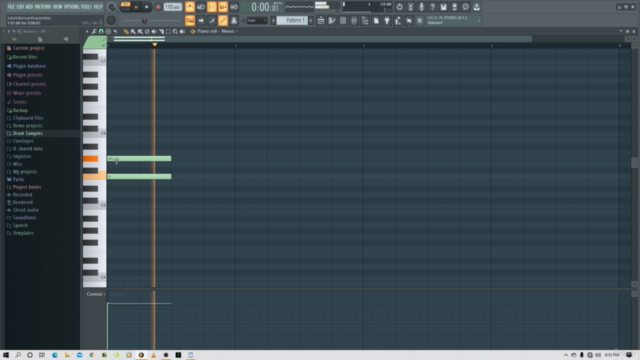Open the PATTERNS menu
Screen dimensions: 640x360
pyautogui.click(x=43, y=7)
